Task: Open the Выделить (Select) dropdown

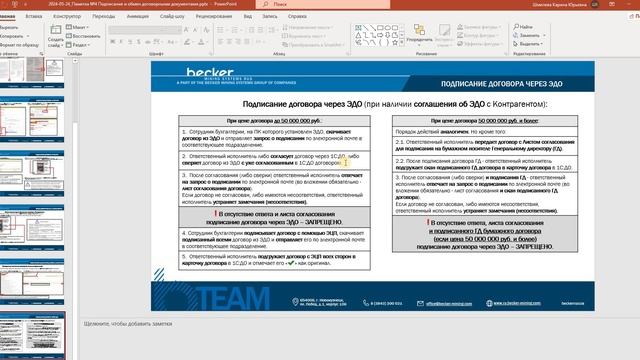Action: [528, 44]
